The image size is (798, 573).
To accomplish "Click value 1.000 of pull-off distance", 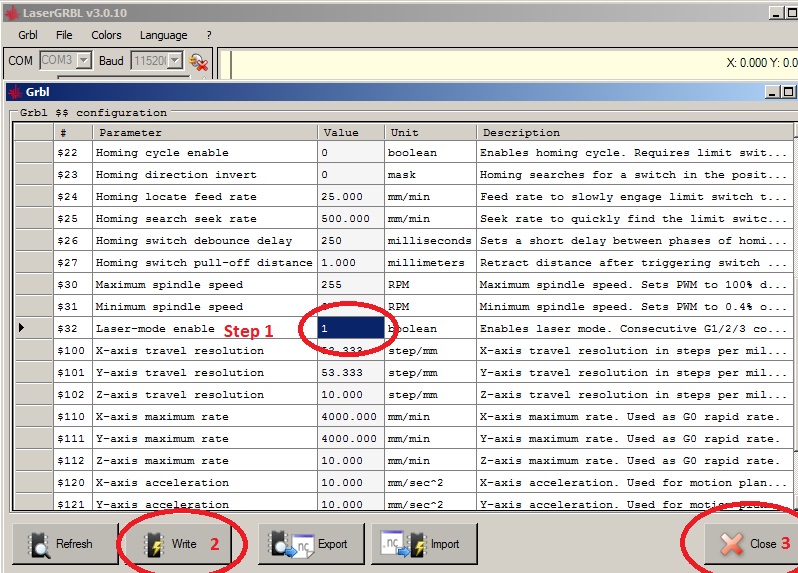I will [x=351, y=263].
